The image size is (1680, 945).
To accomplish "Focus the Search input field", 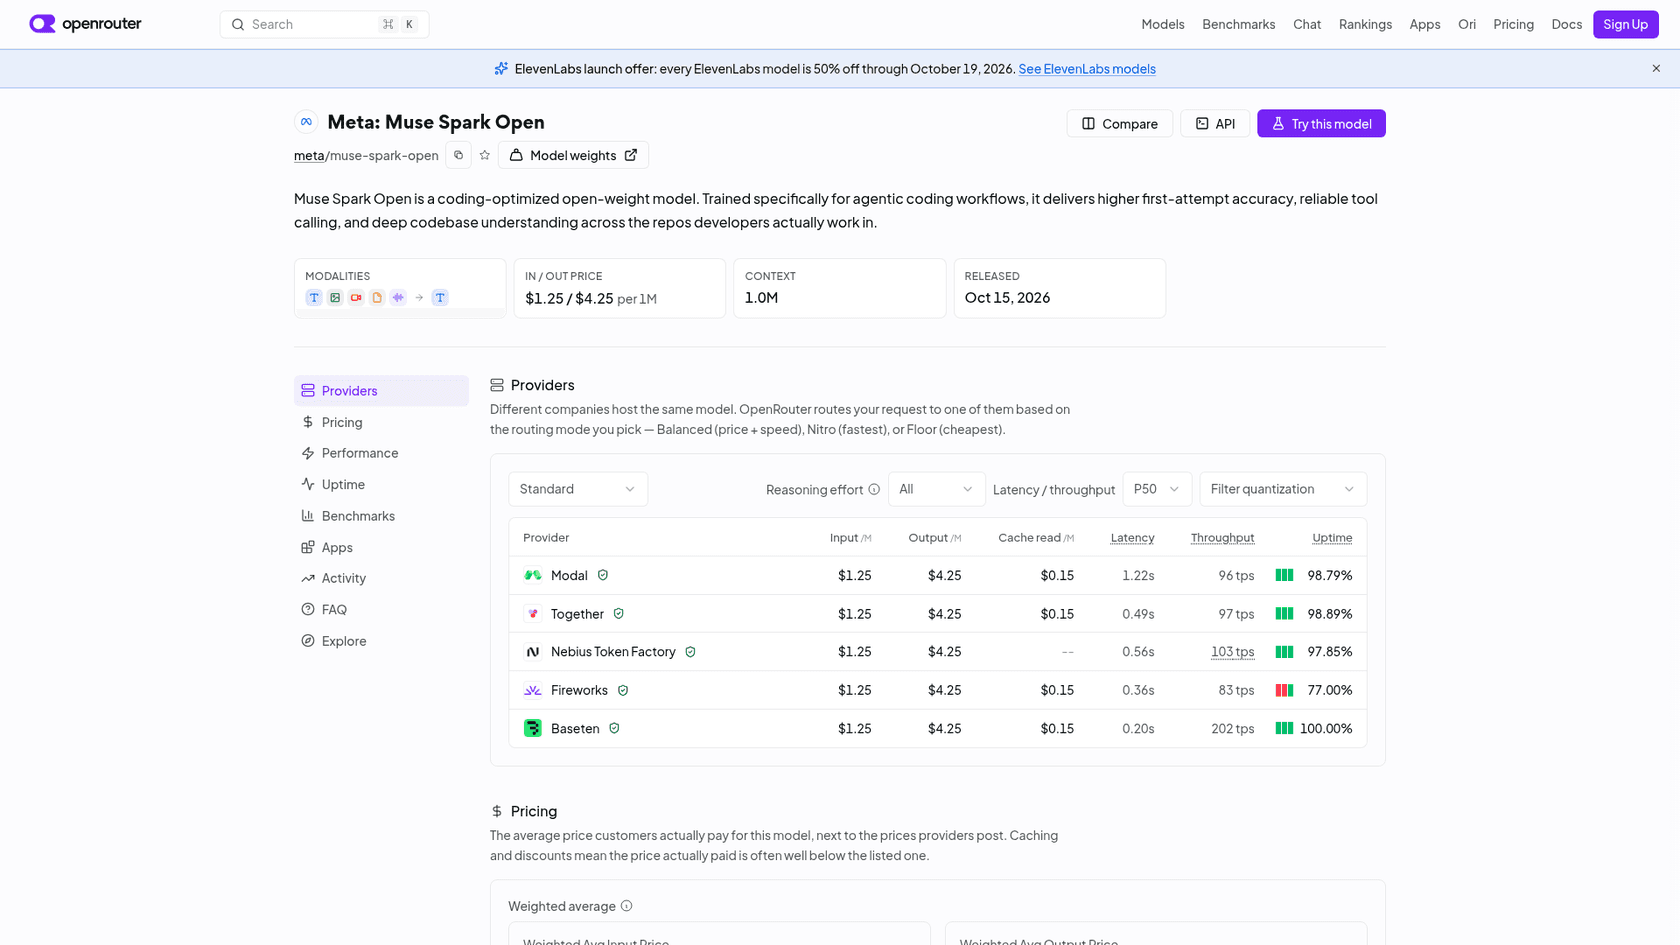I will [x=324, y=24].
